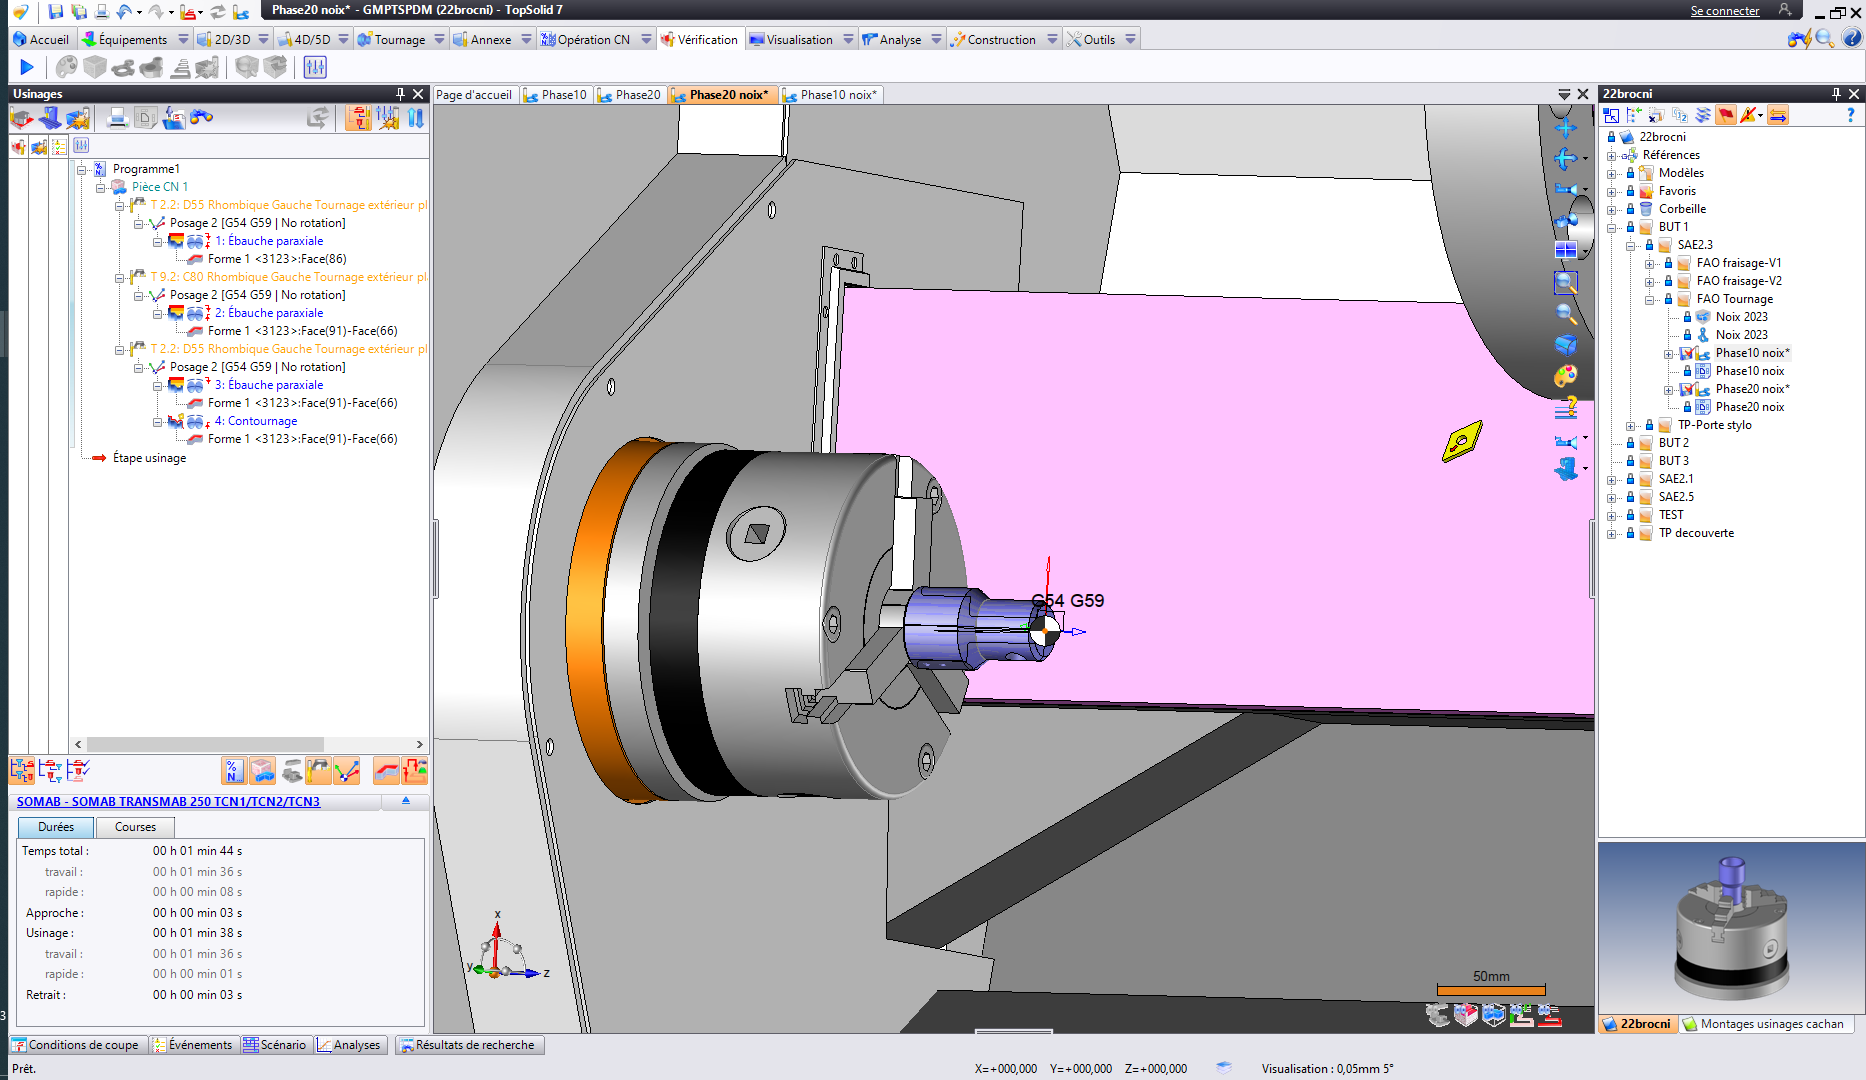Viewport: 1866px width, 1080px height.
Task: Open the color palette icon in the viewport toolbar
Action: click(x=1565, y=376)
